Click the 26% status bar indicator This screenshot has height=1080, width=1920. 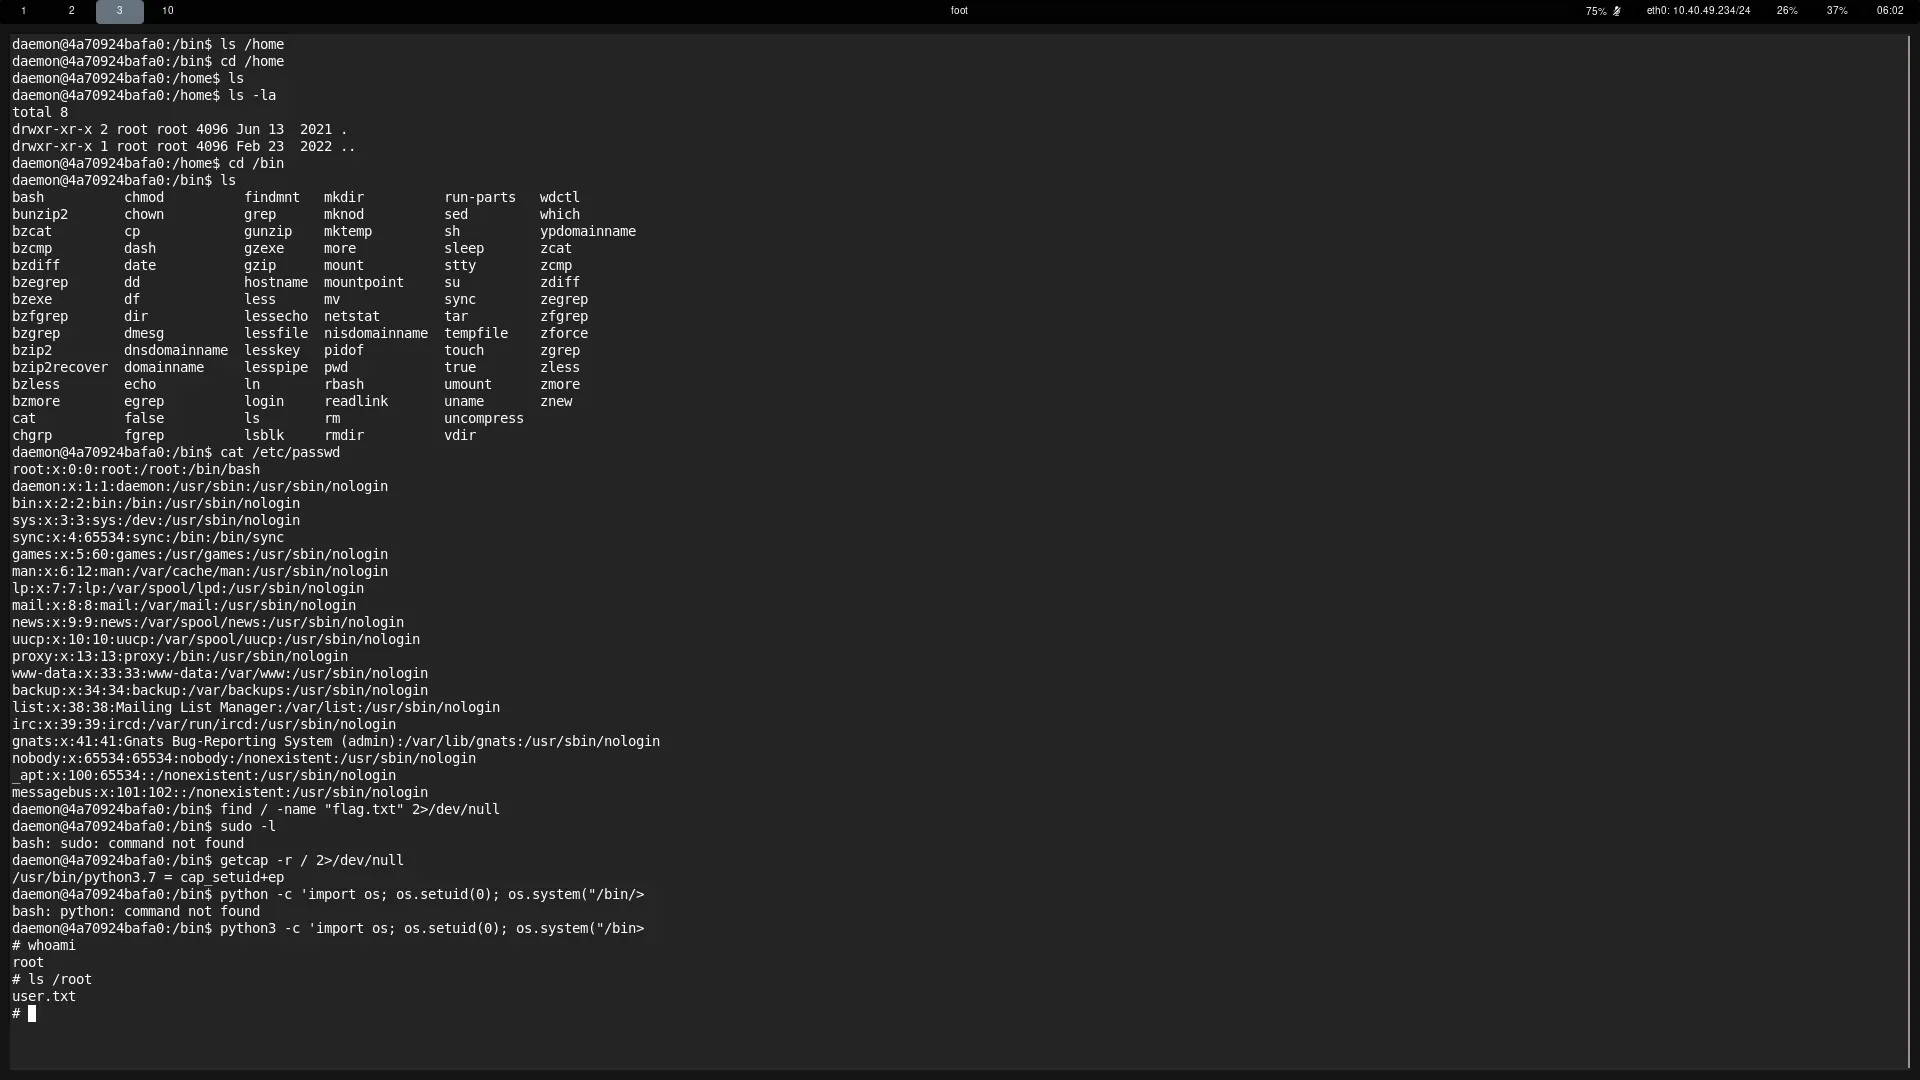[1787, 11]
